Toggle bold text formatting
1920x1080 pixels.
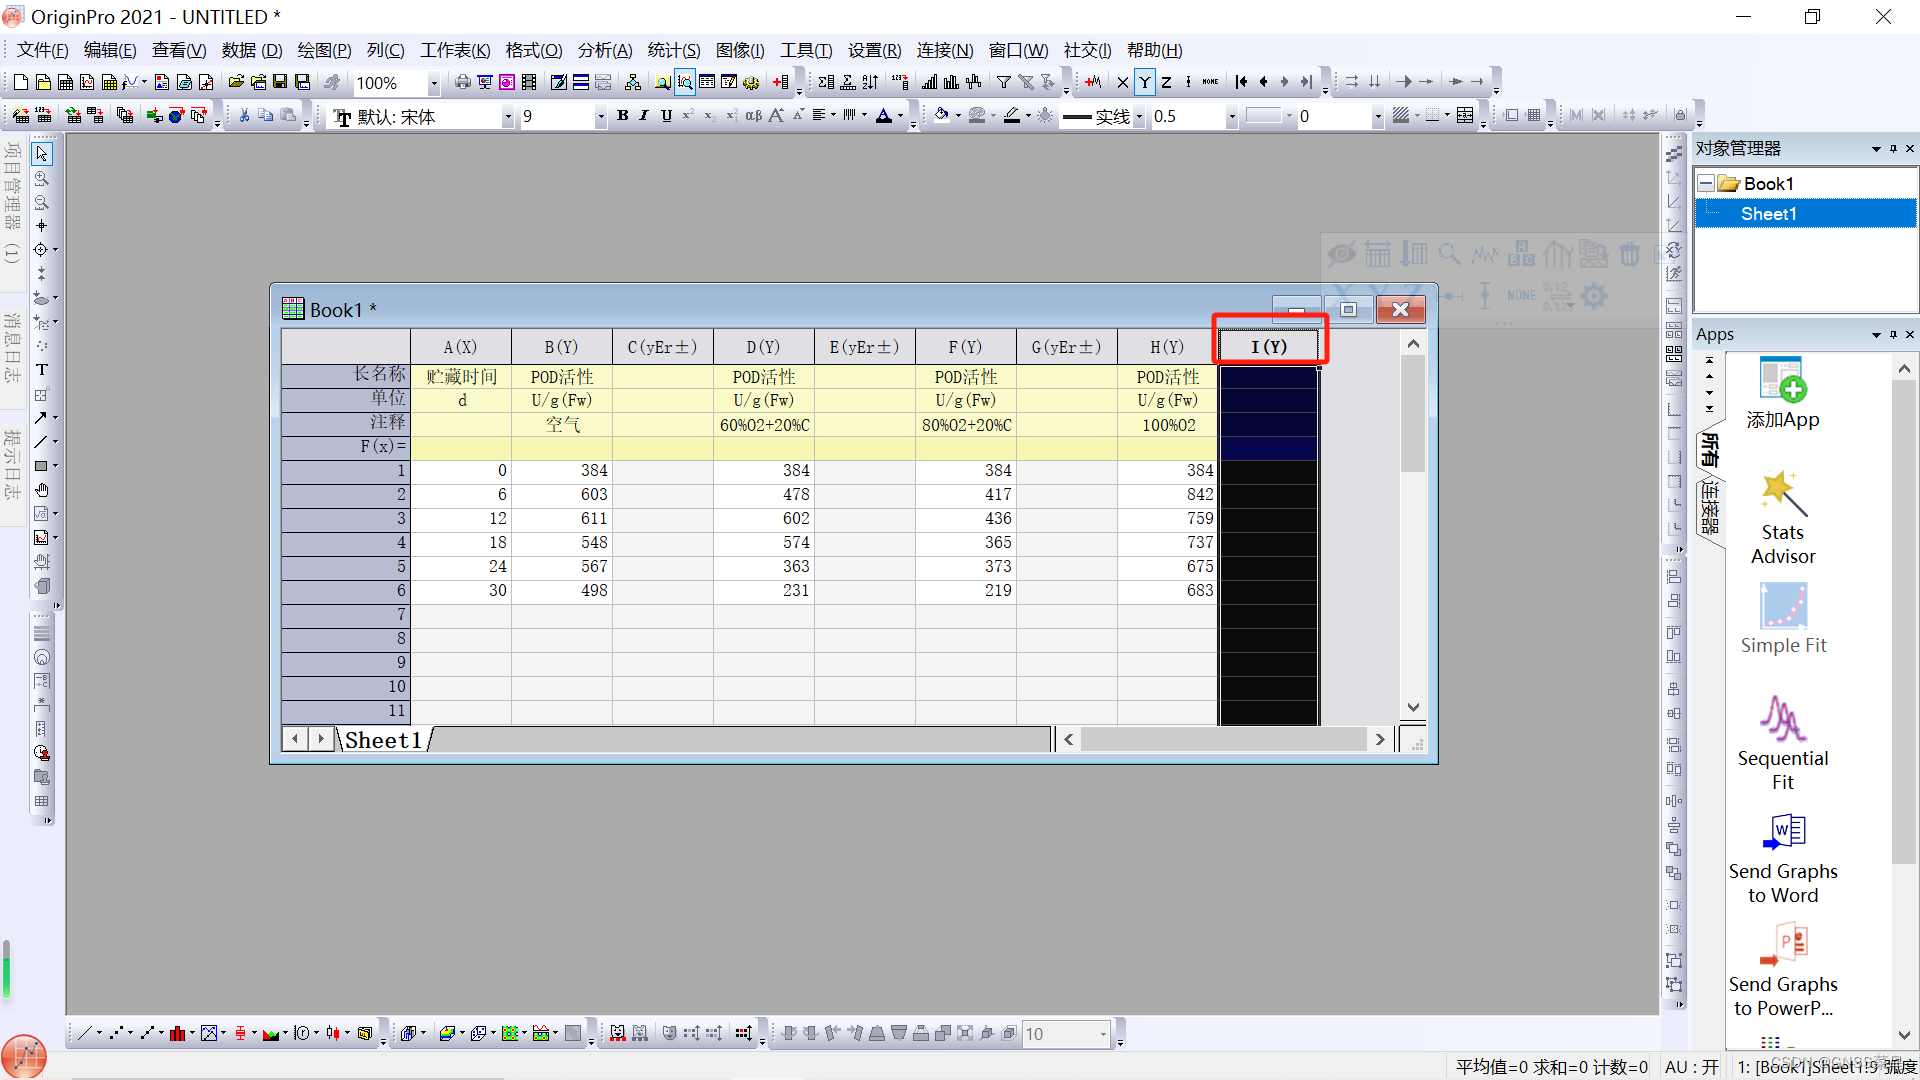pyautogui.click(x=622, y=116)
